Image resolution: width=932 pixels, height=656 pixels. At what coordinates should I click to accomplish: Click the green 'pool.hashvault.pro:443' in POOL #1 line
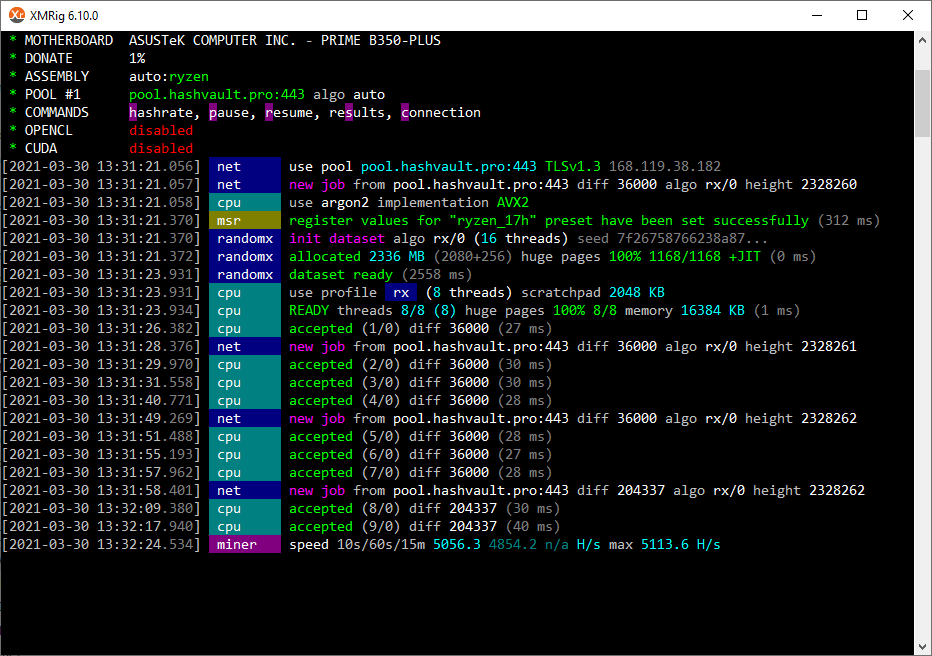pos(217,94)
